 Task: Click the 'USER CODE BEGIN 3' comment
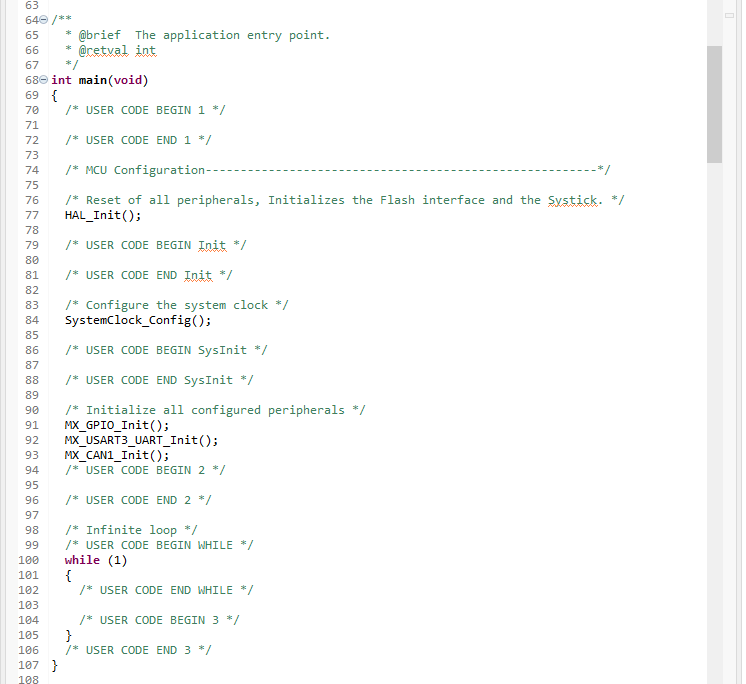[159, 620]
